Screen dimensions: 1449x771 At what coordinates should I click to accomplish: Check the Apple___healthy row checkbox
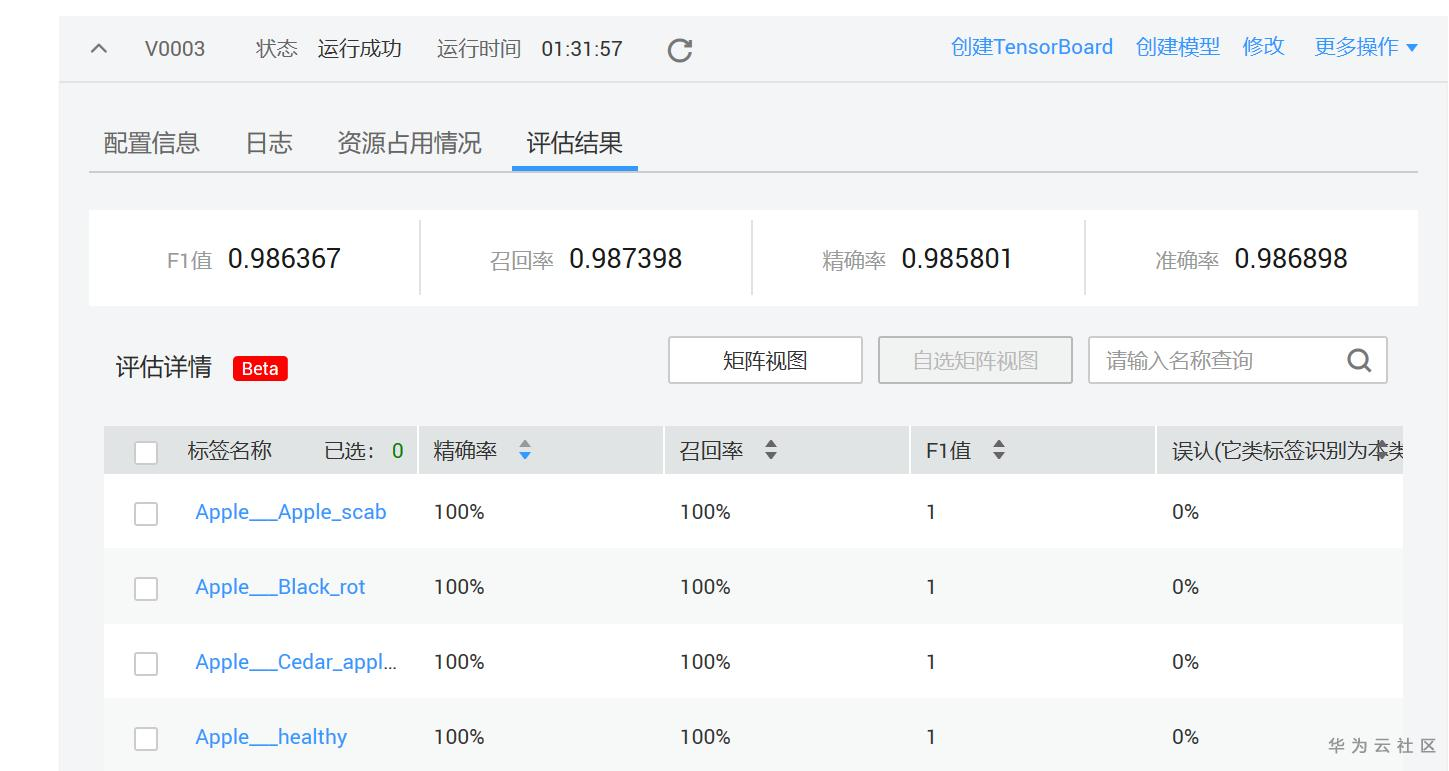pyautogui.click(x=146, y=739)
